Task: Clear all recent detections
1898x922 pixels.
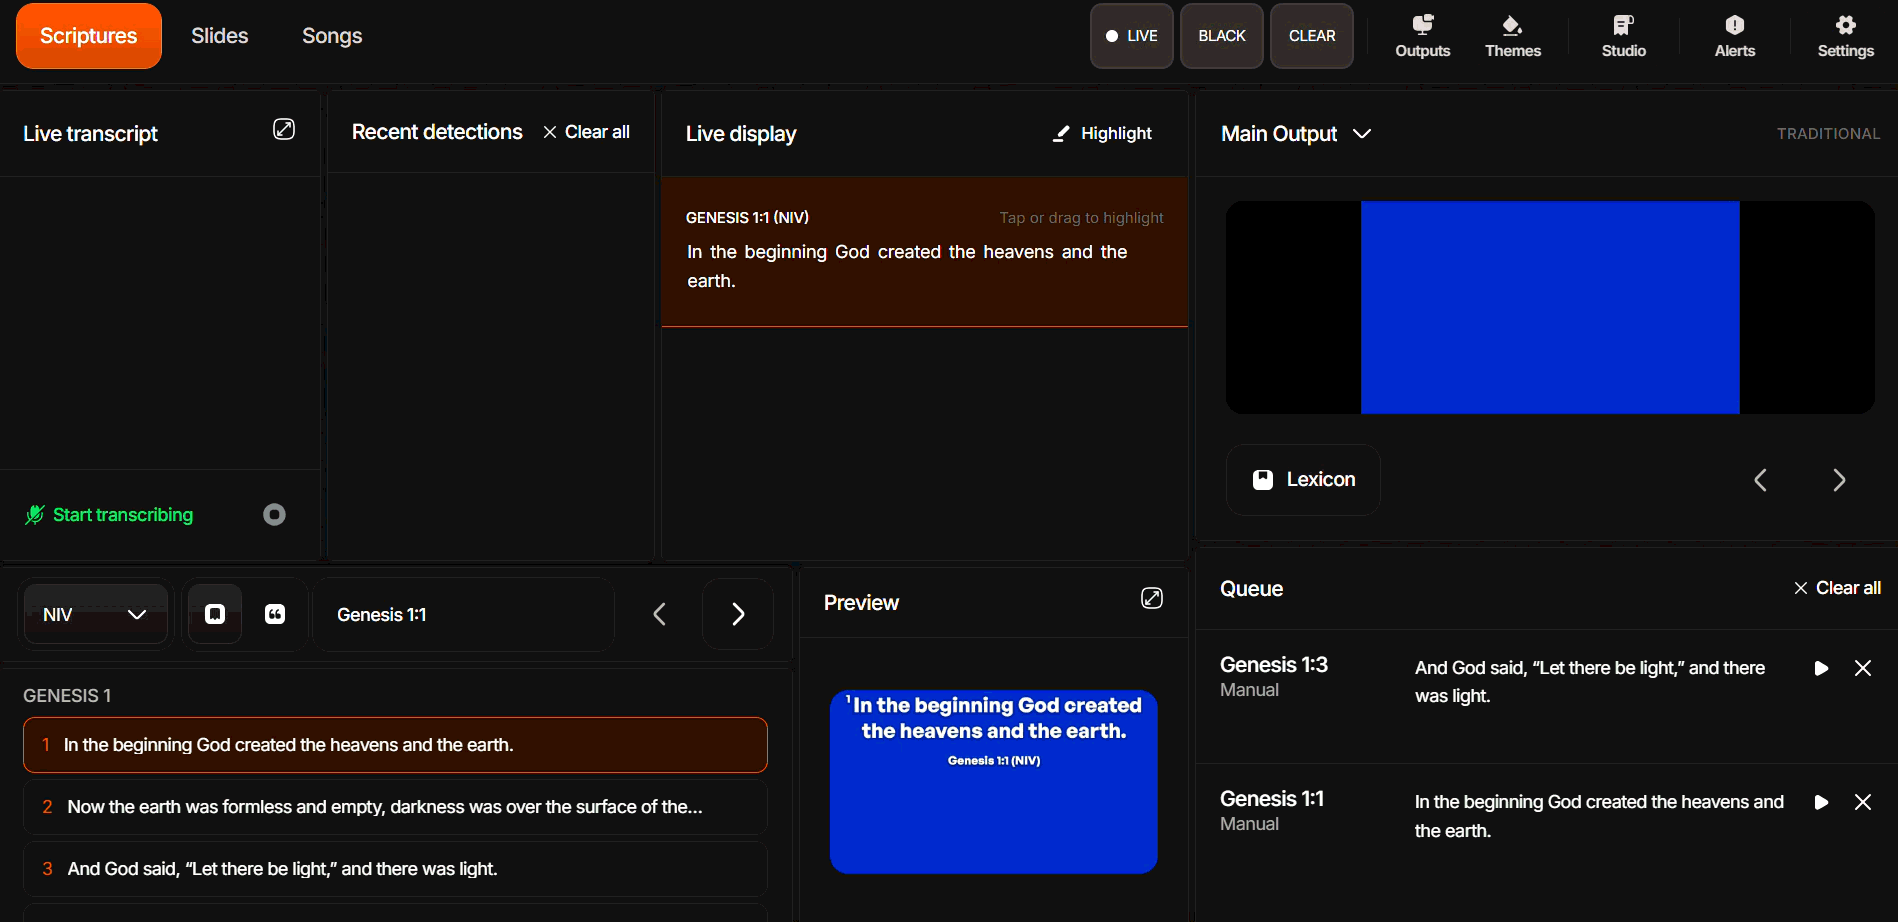Action: coord(586,132)
